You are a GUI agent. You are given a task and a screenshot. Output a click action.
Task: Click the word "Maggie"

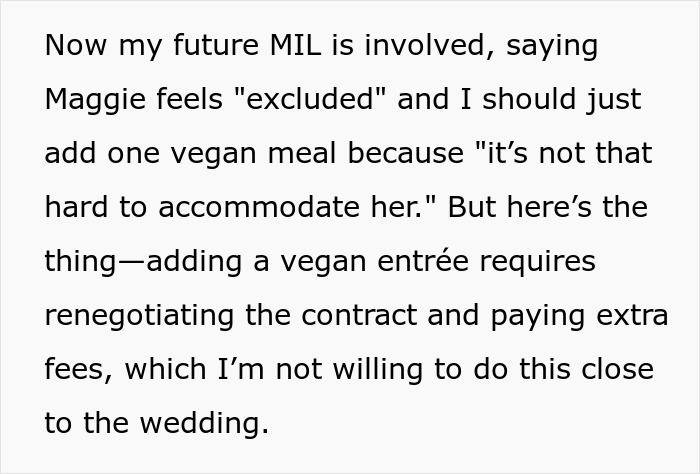point(91,100)
